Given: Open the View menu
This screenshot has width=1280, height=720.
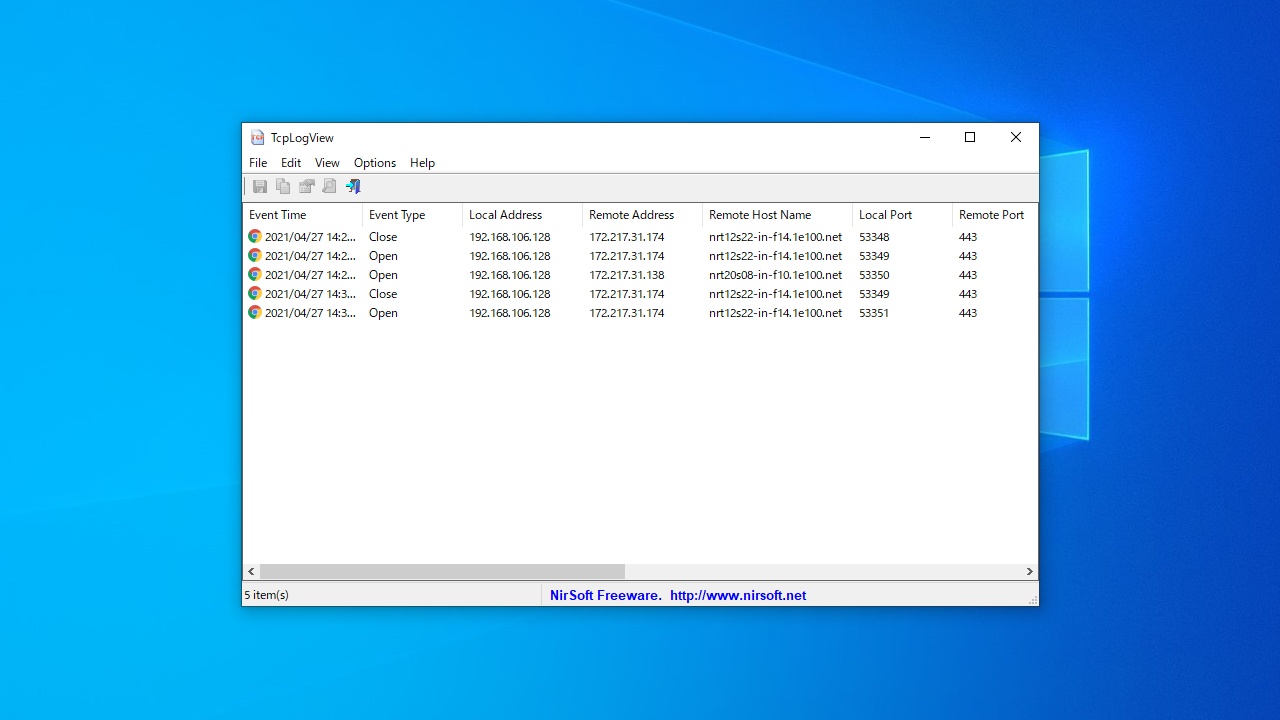Looking at the screenshot, I should tap(327, 163).
